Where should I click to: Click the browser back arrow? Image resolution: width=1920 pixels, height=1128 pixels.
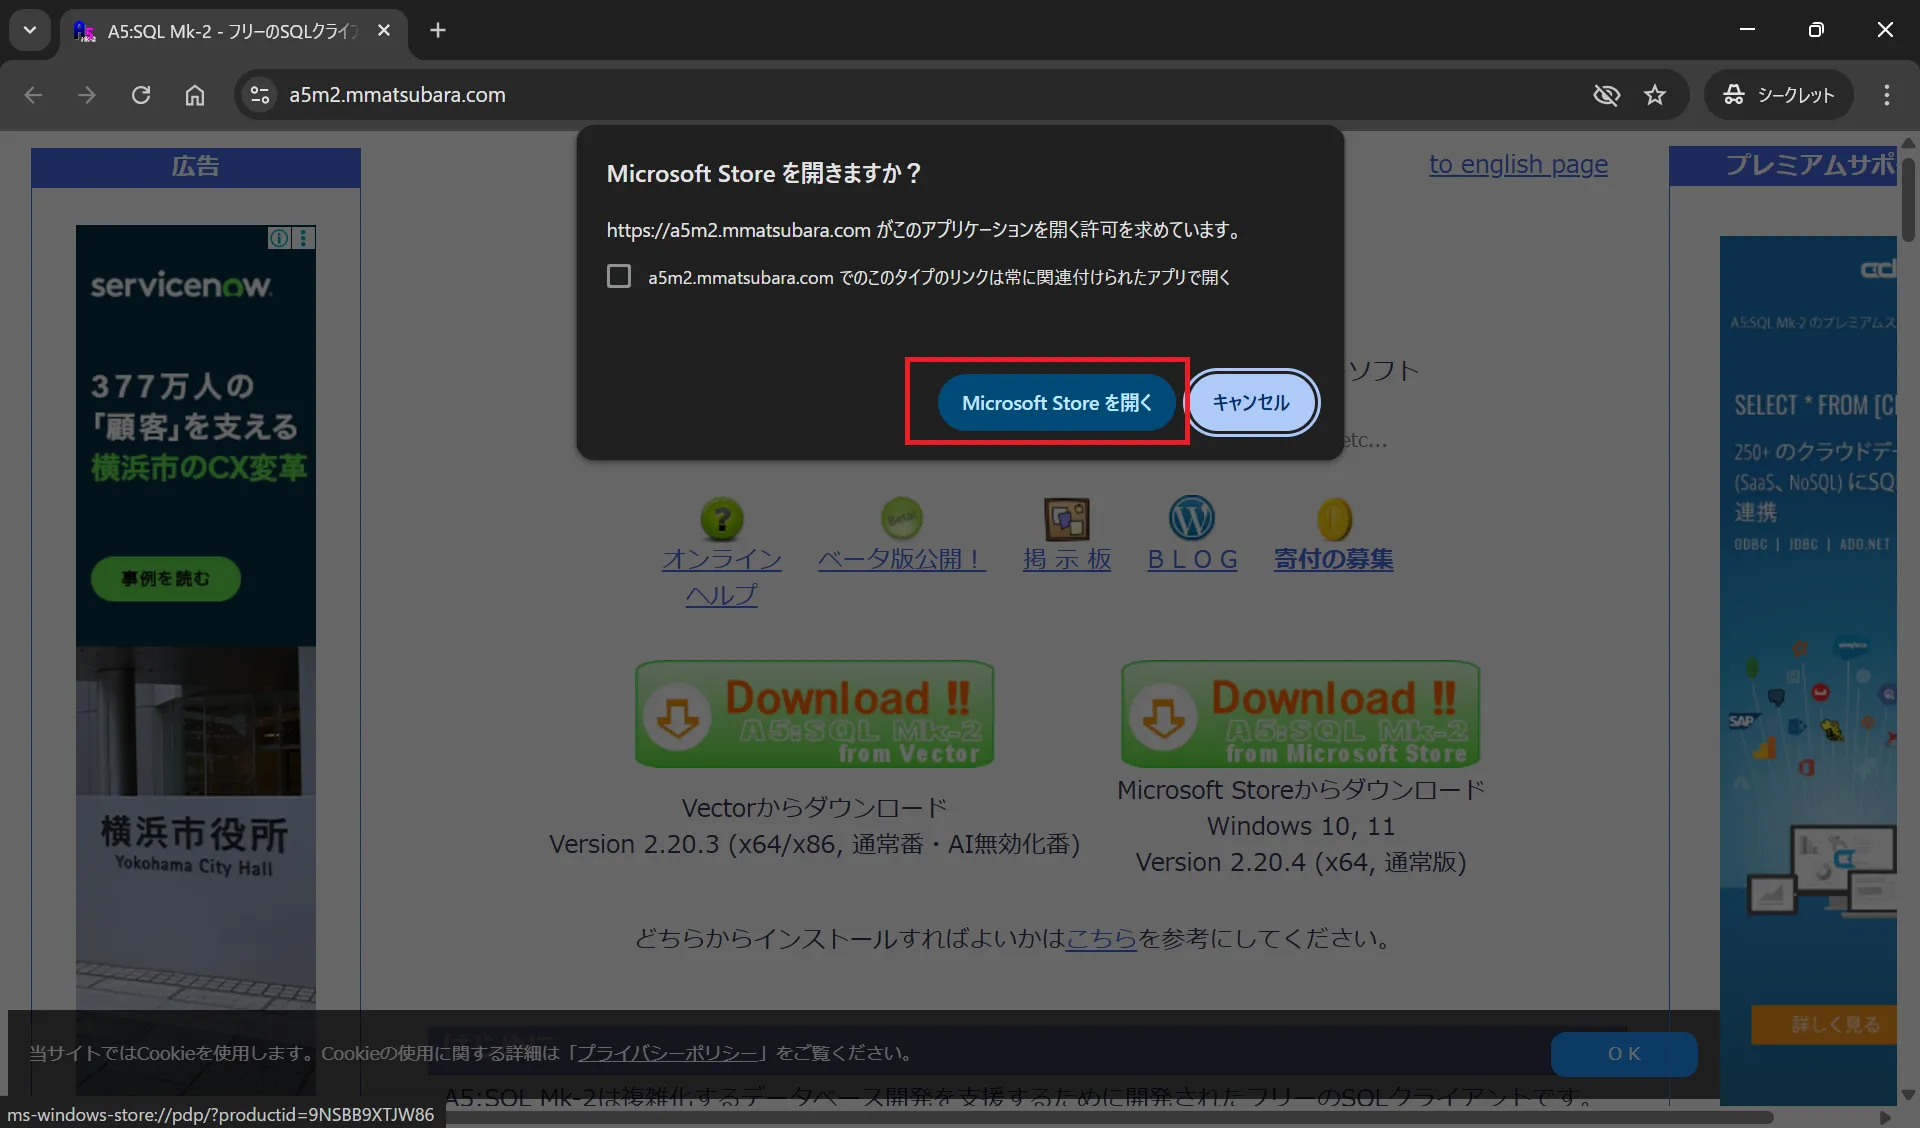point(33,95)
